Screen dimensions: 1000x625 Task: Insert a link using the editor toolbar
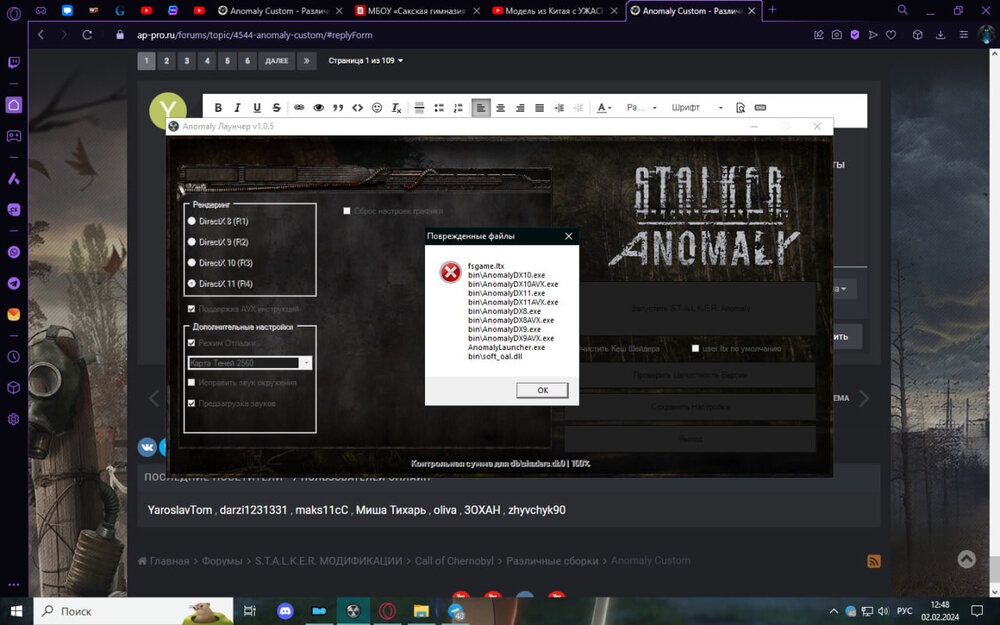[299, 108]
